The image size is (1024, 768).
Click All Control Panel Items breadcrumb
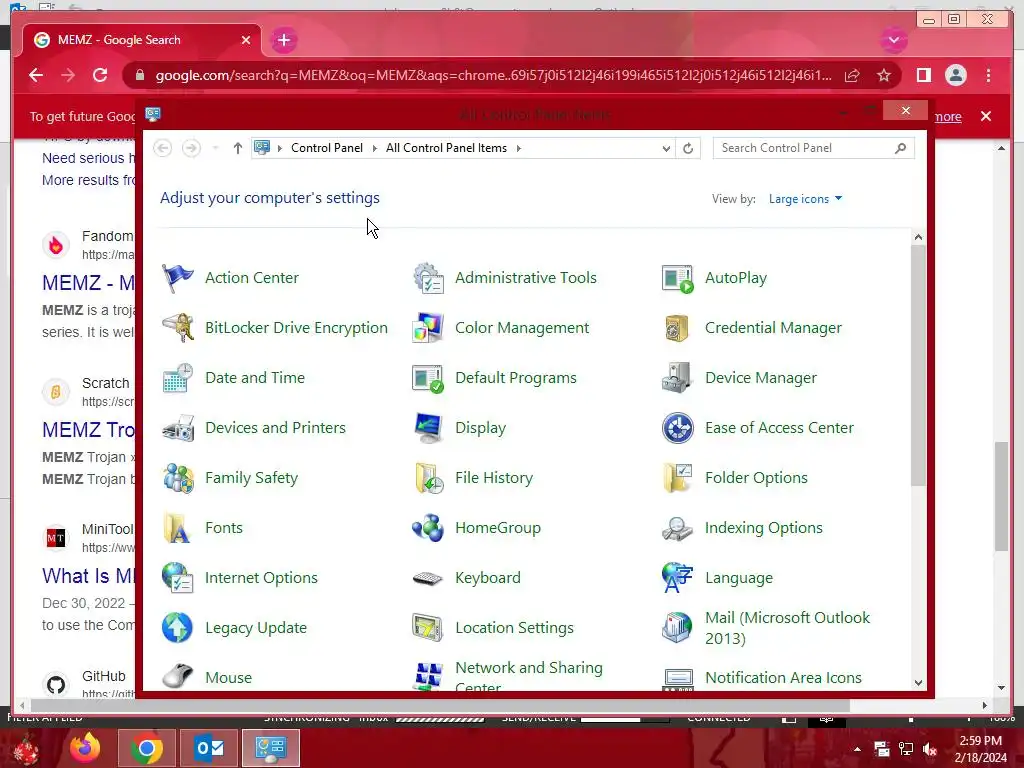446,148
